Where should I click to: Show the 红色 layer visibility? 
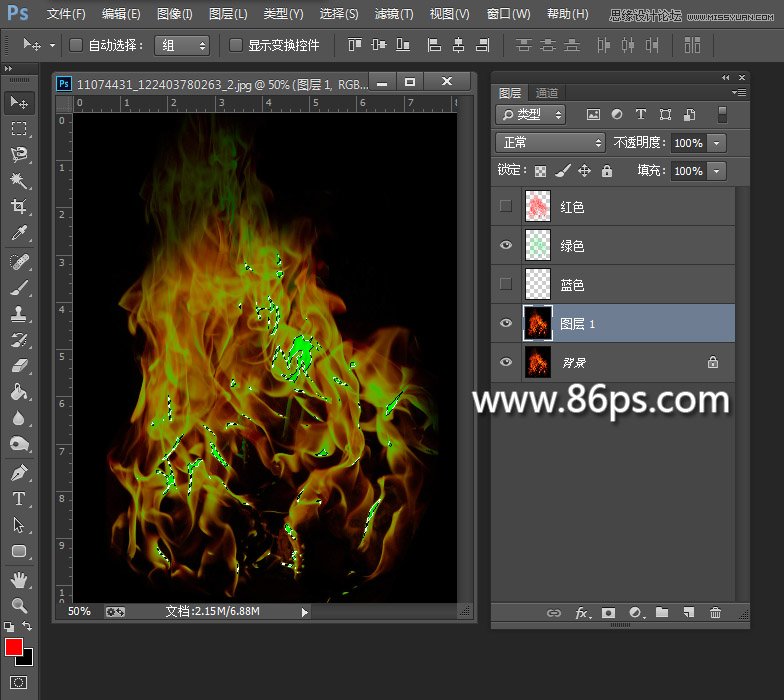(506, 207)
